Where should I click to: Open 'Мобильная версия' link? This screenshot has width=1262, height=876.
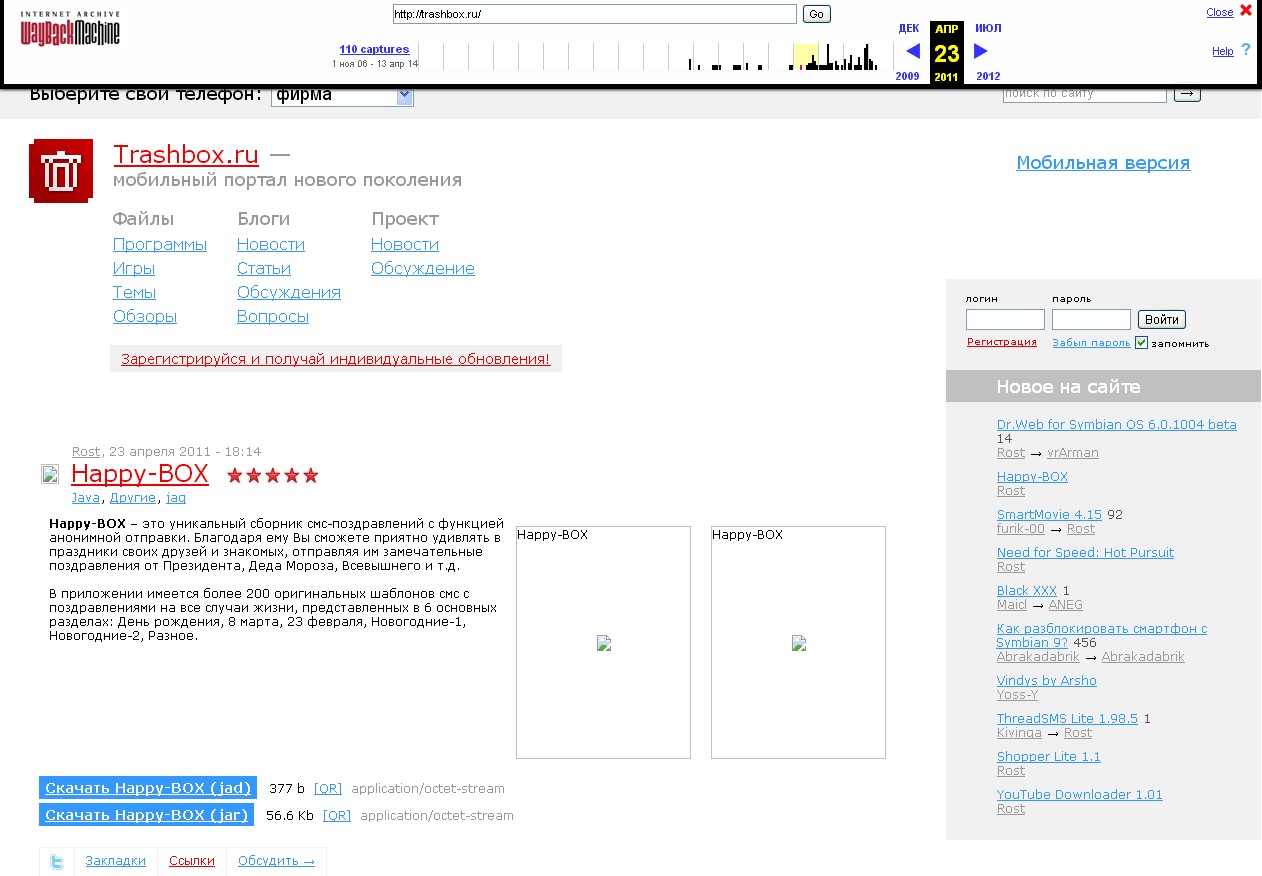point(1103,163)
